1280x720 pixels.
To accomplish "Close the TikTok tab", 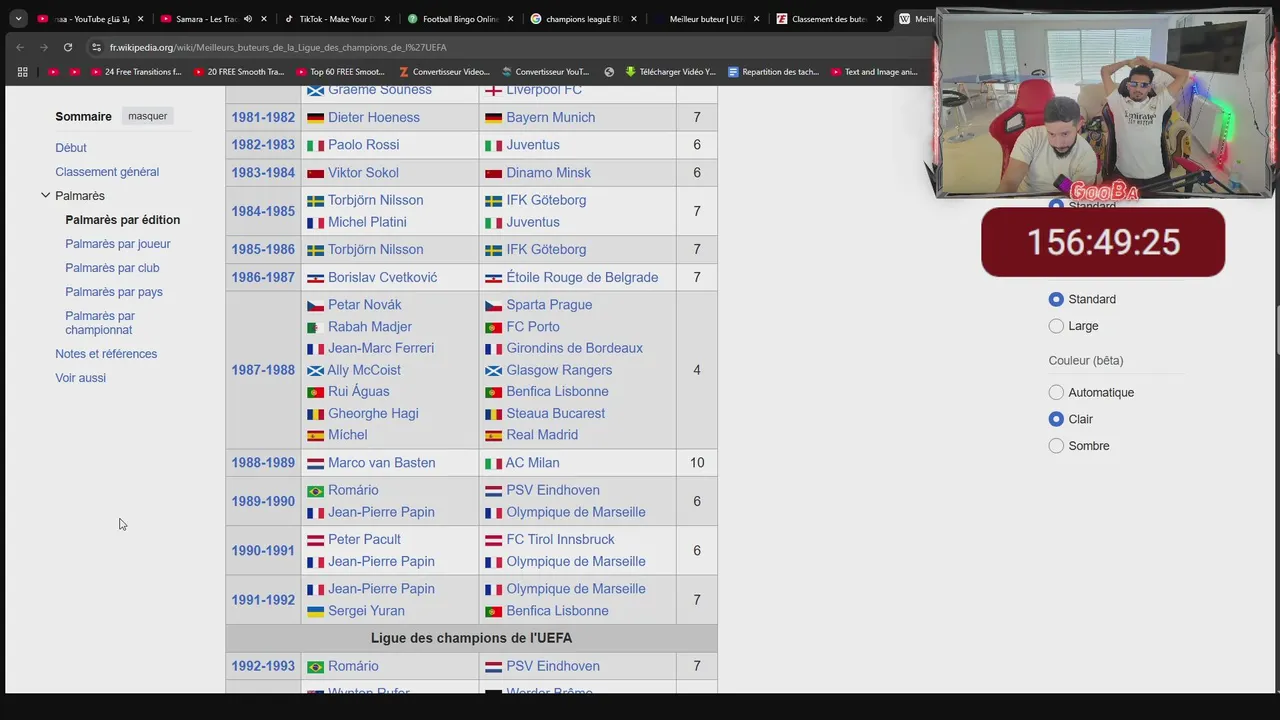I will (387, 18).
